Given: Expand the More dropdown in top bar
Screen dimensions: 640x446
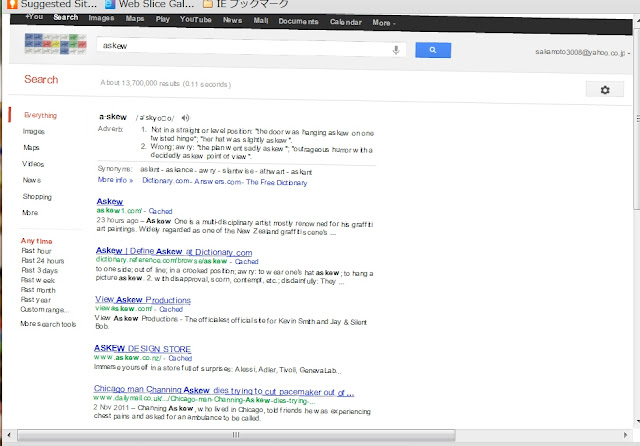Looking at the screenshot, I should [x=384, y=23].
